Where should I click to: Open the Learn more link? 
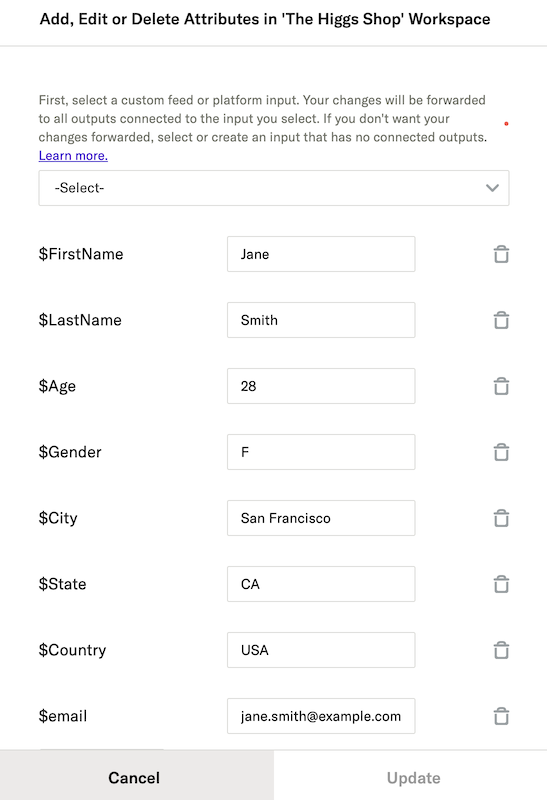[x=73, y=156]
